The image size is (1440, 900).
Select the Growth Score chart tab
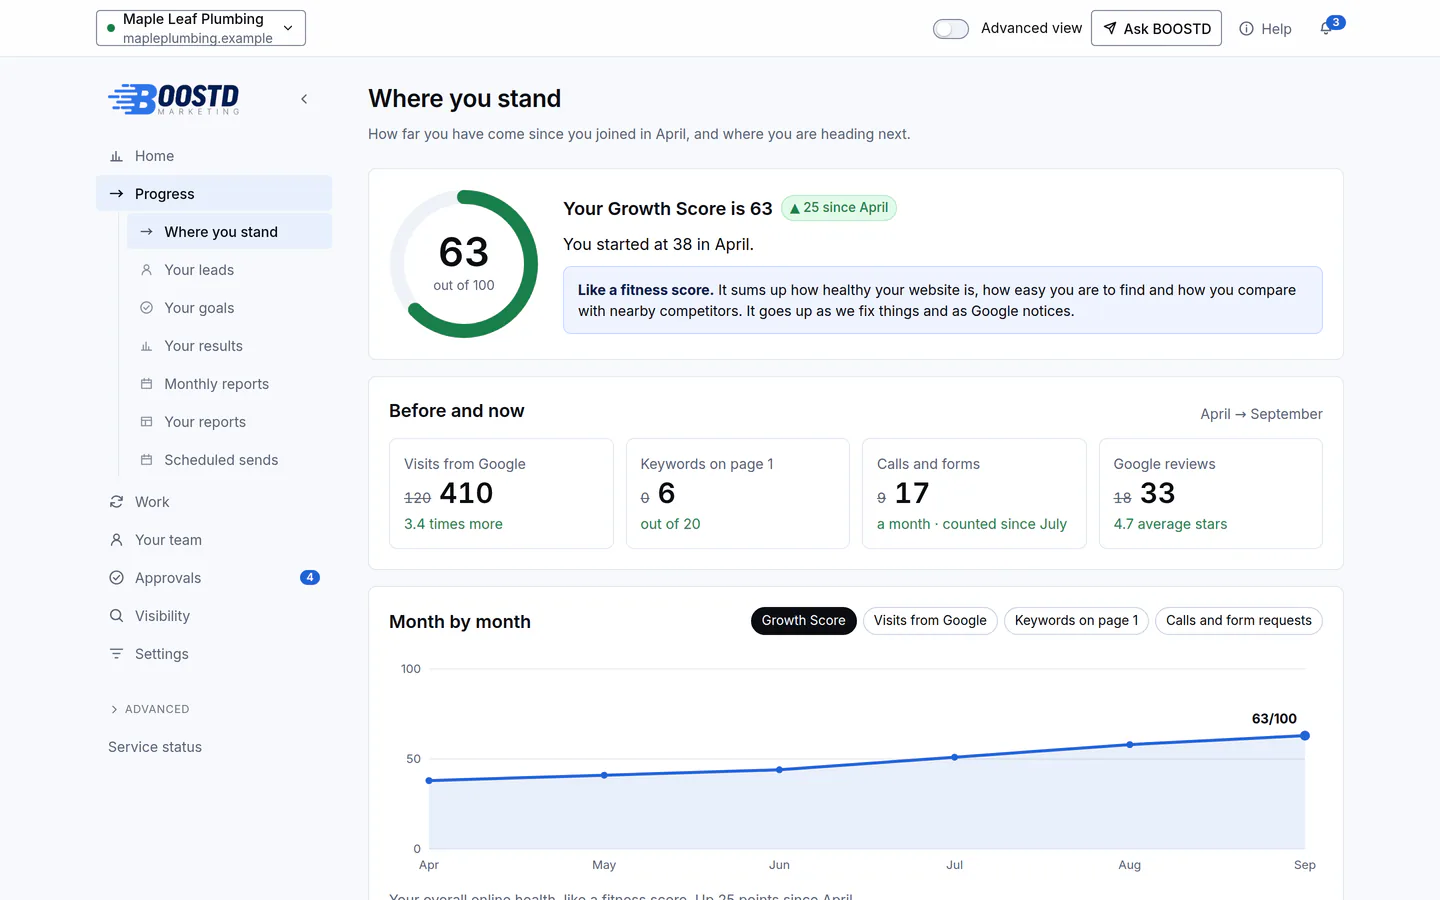tap(803, 621)
